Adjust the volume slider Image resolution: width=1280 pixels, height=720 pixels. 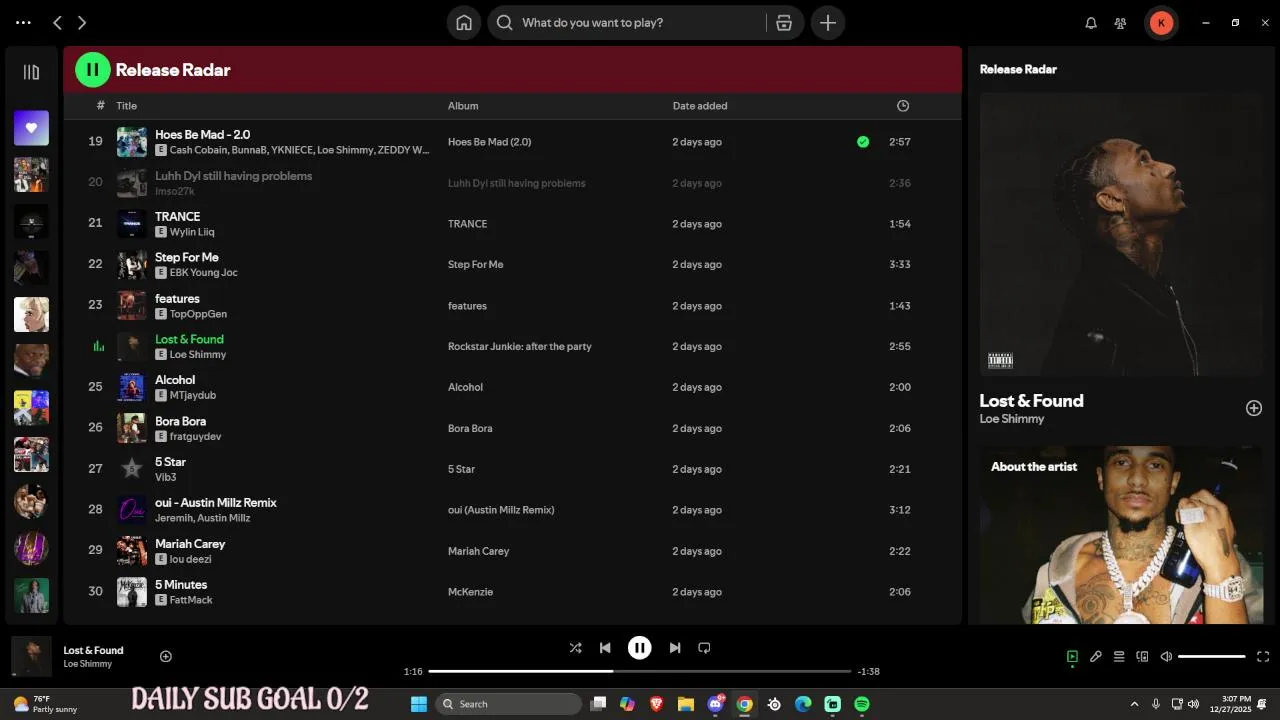pos(1212,657)
